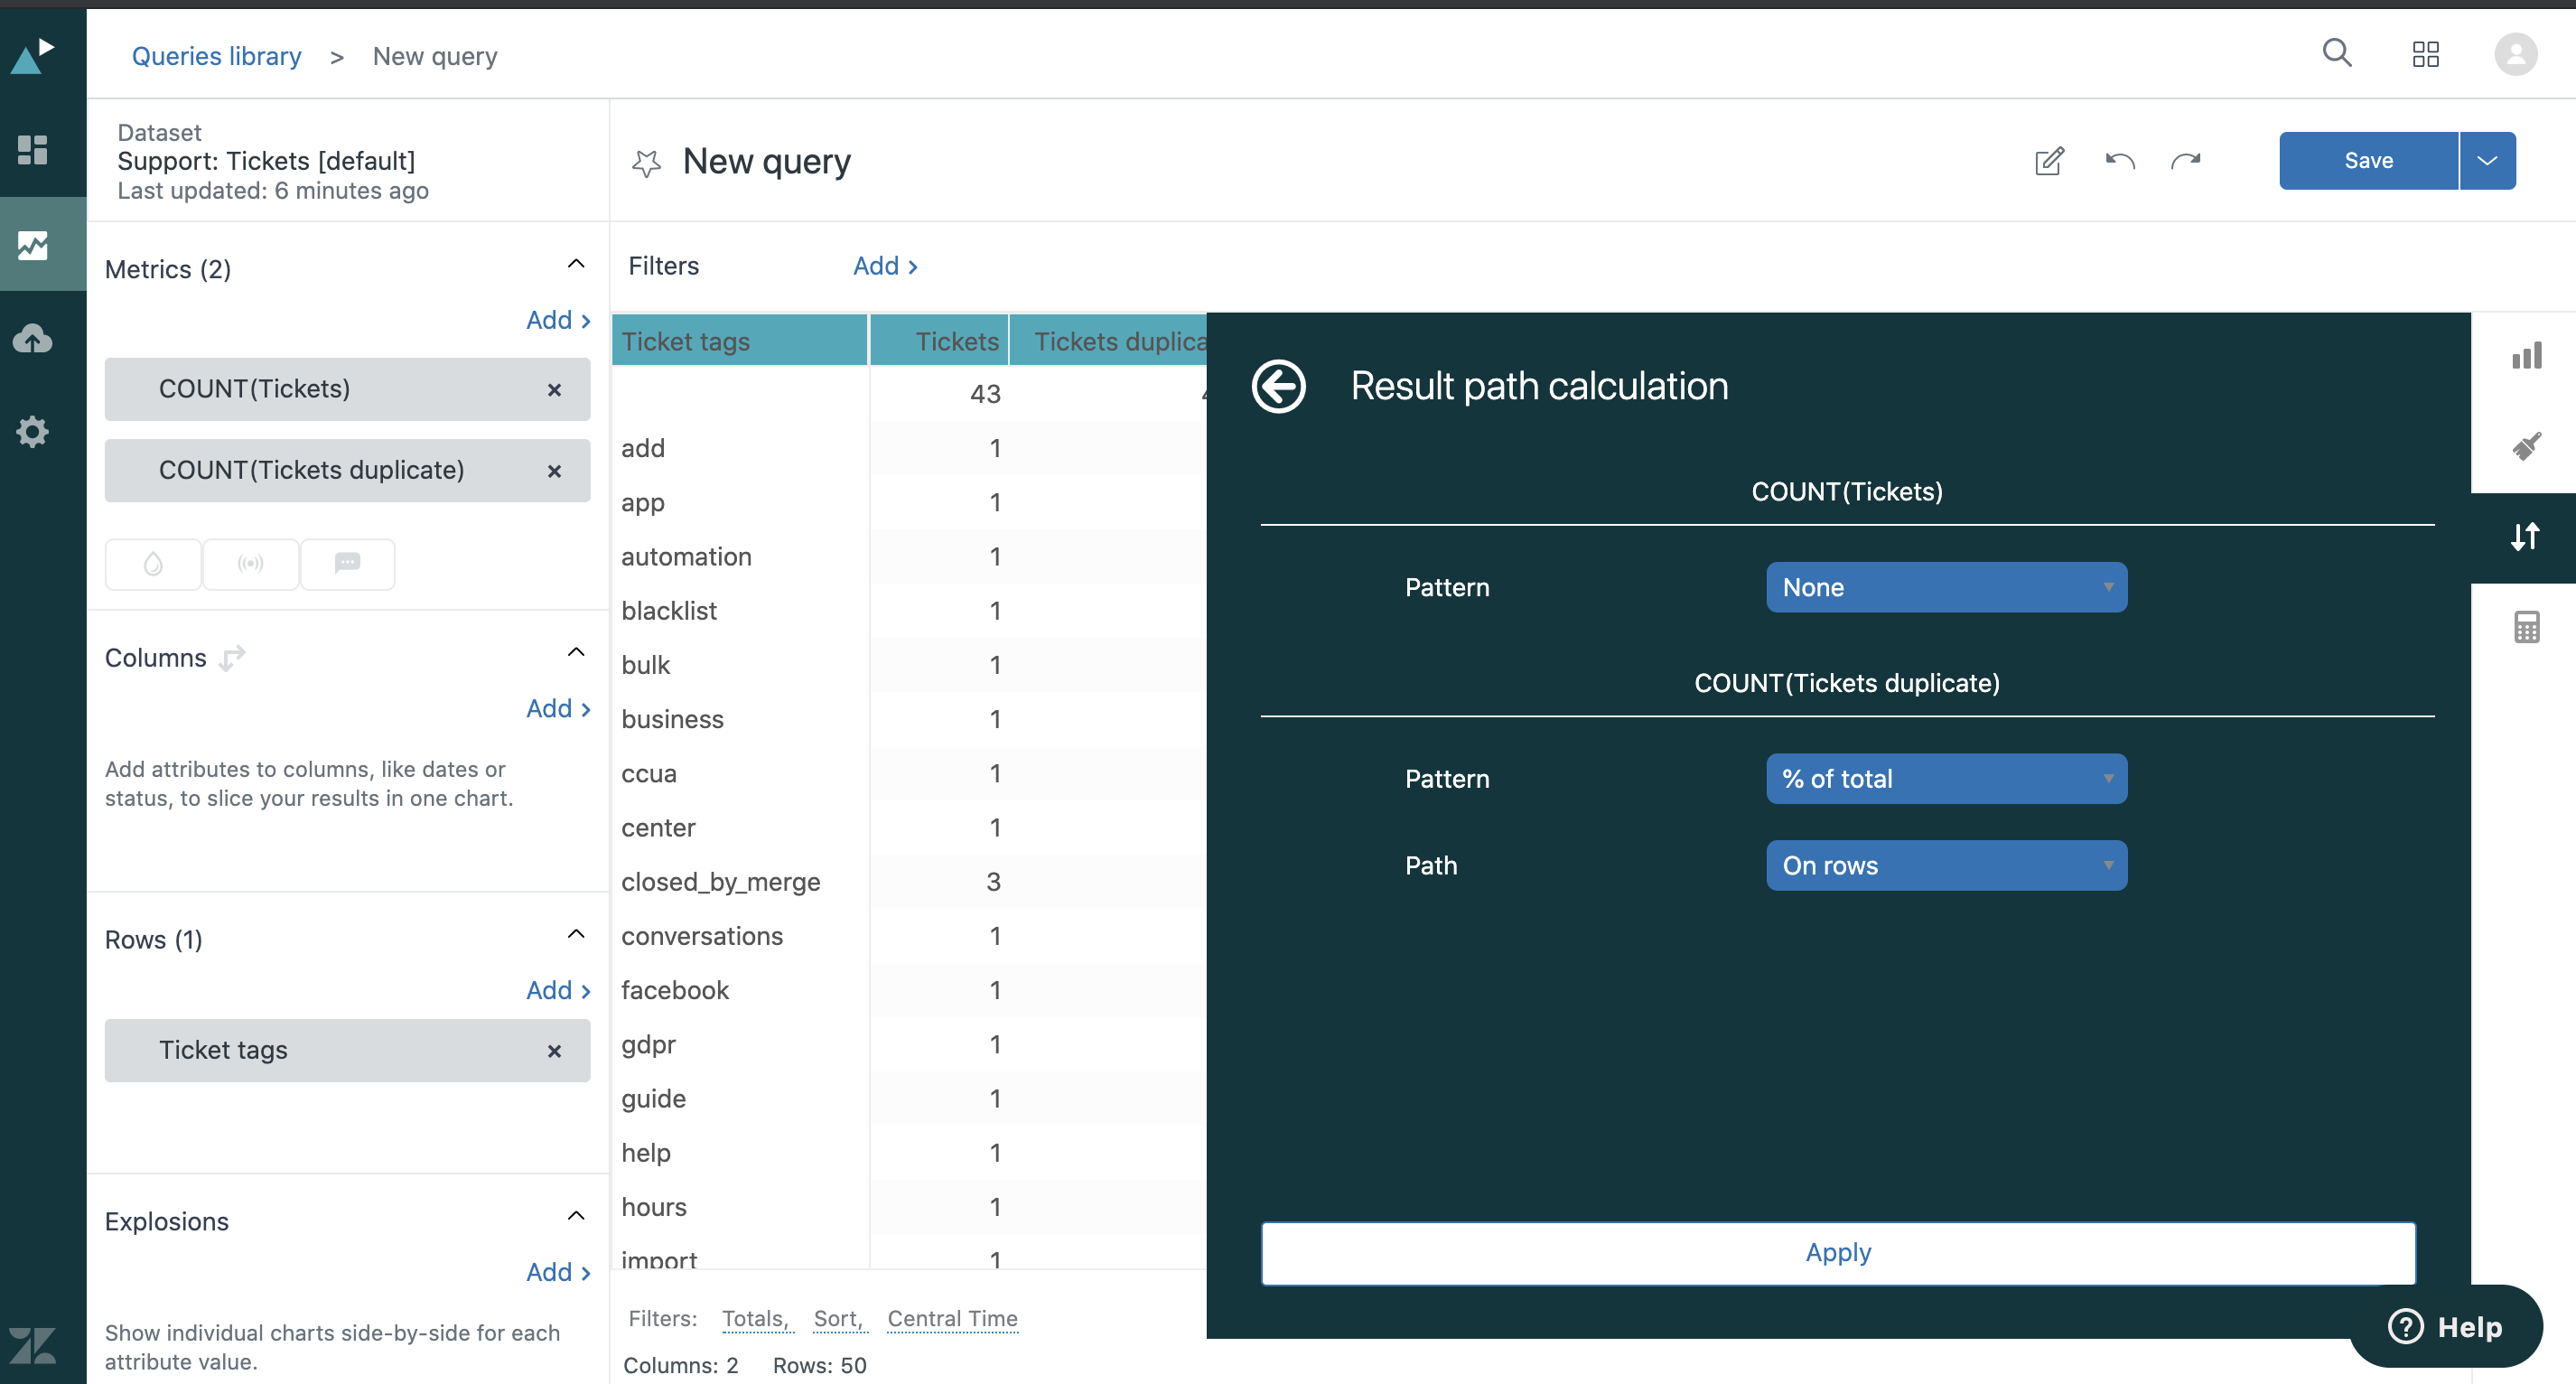This screenshot has width=2576, height=1384.
Task: Open the Path dropdown showing On rows
Action: tap(1945, 865)
